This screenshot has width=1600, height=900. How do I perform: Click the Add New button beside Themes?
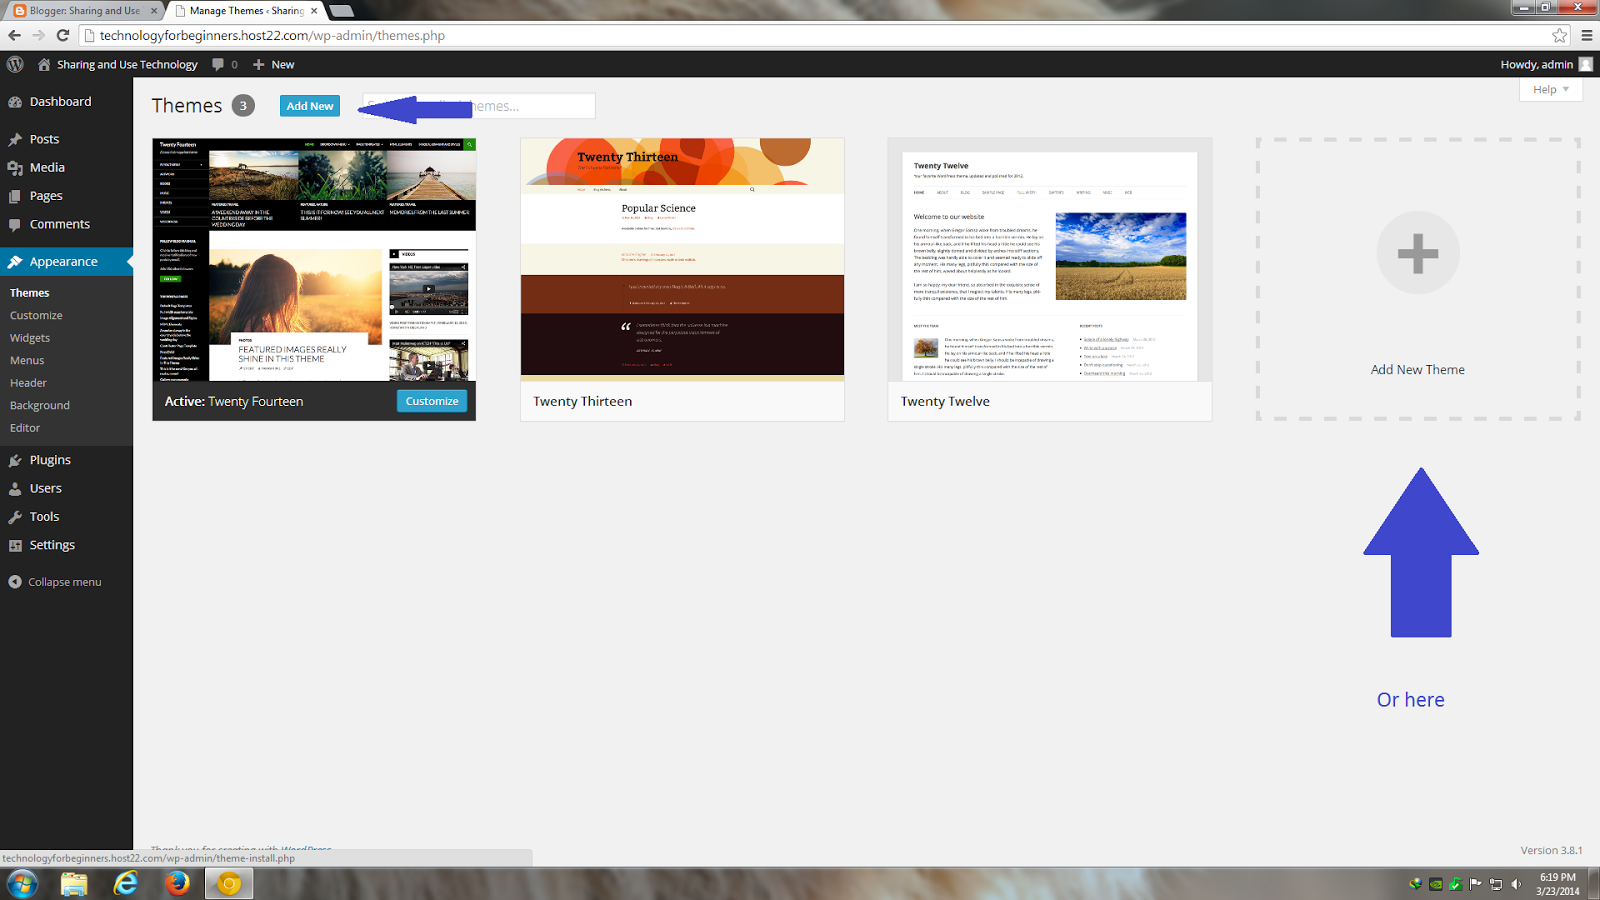[x=310, y=106]
